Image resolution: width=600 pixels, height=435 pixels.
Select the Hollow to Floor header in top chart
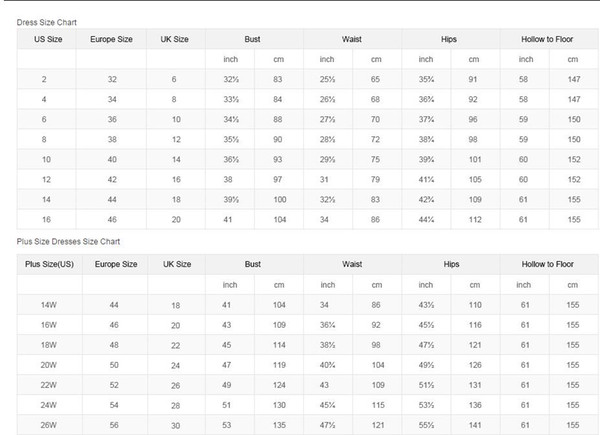click(547, 39)
